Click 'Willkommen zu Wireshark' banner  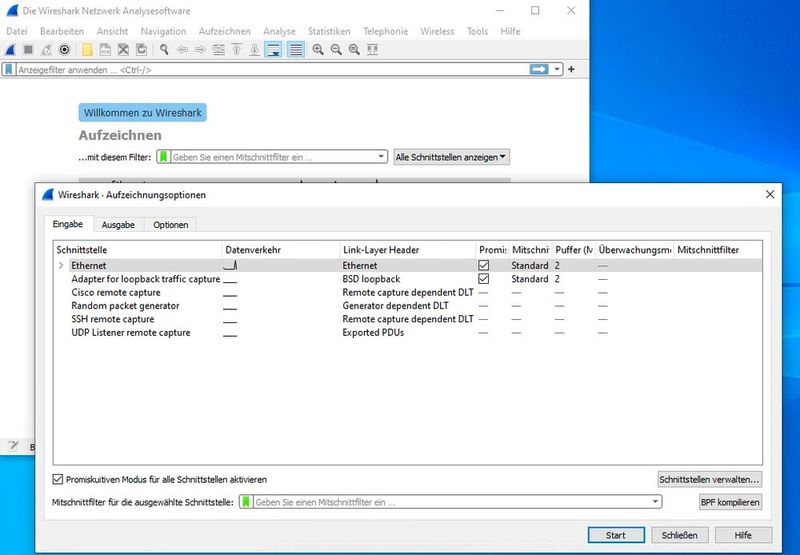pos(142,113)
